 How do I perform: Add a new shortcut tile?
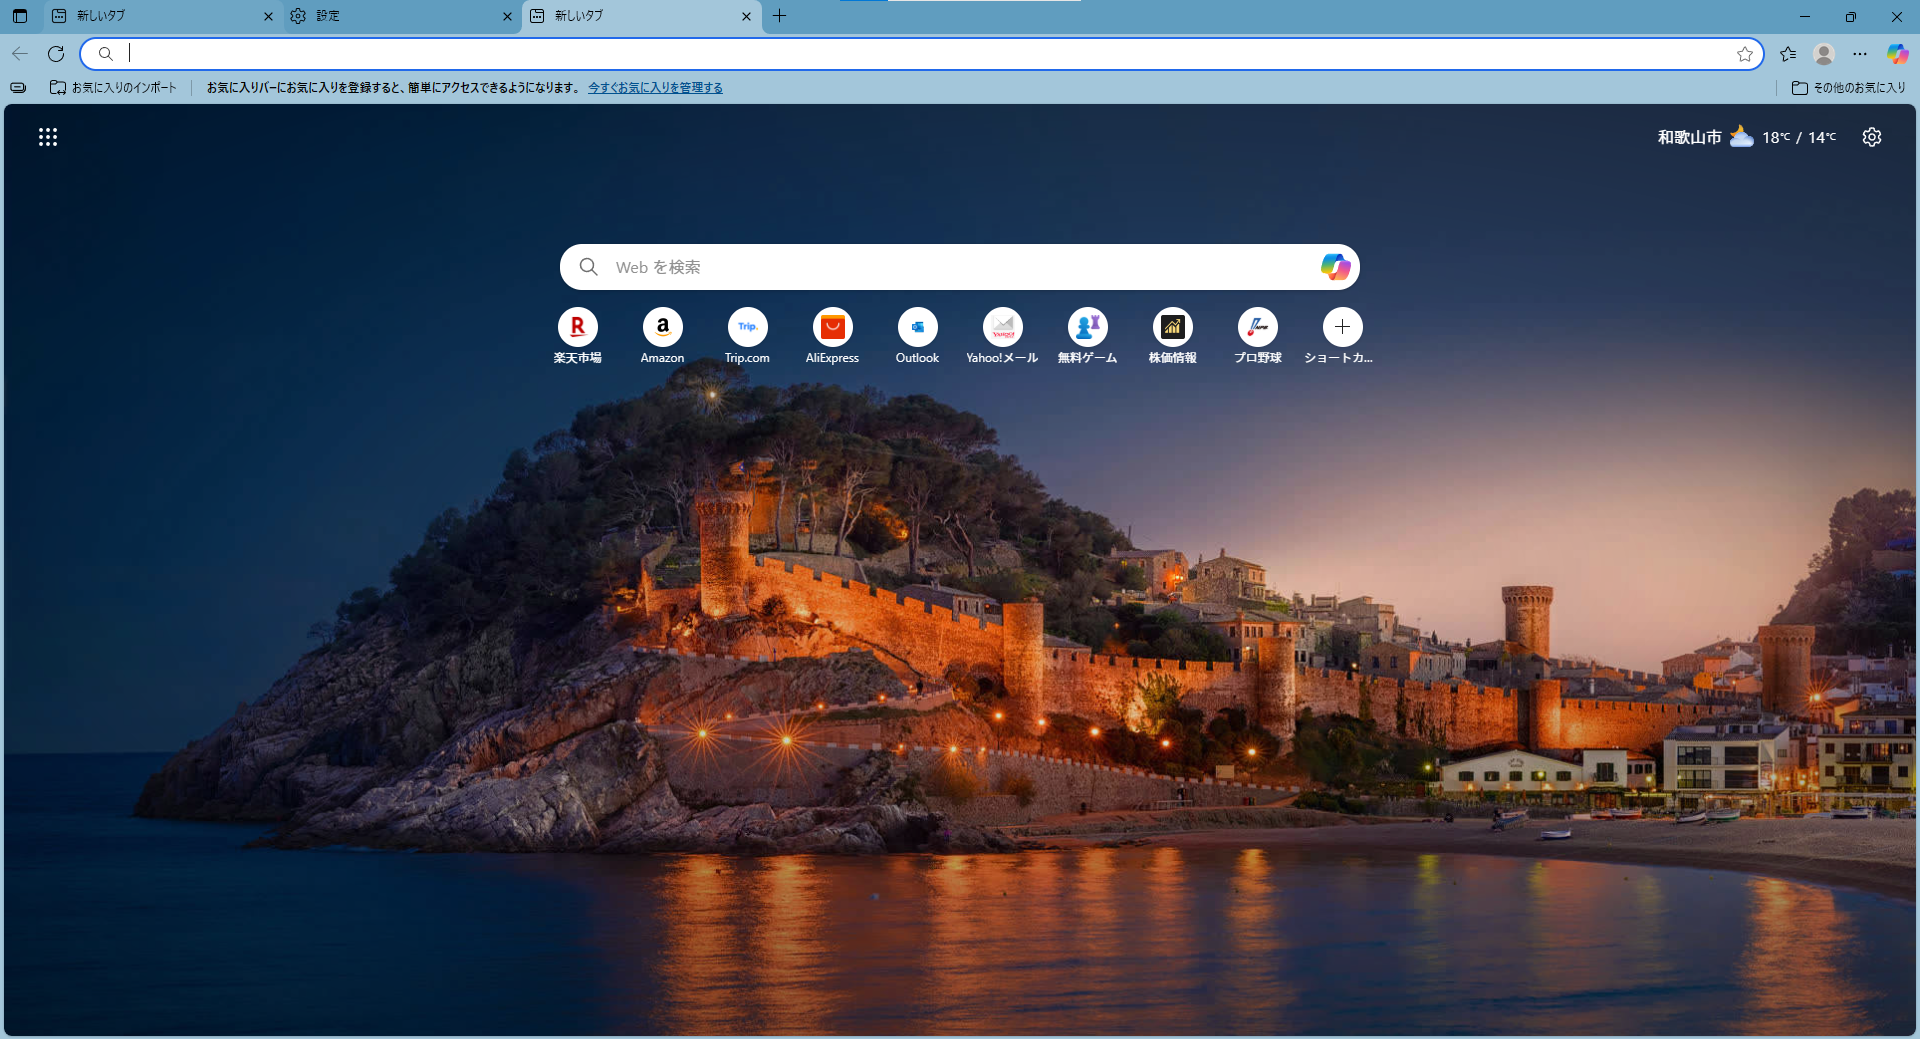coord(1342,327)
